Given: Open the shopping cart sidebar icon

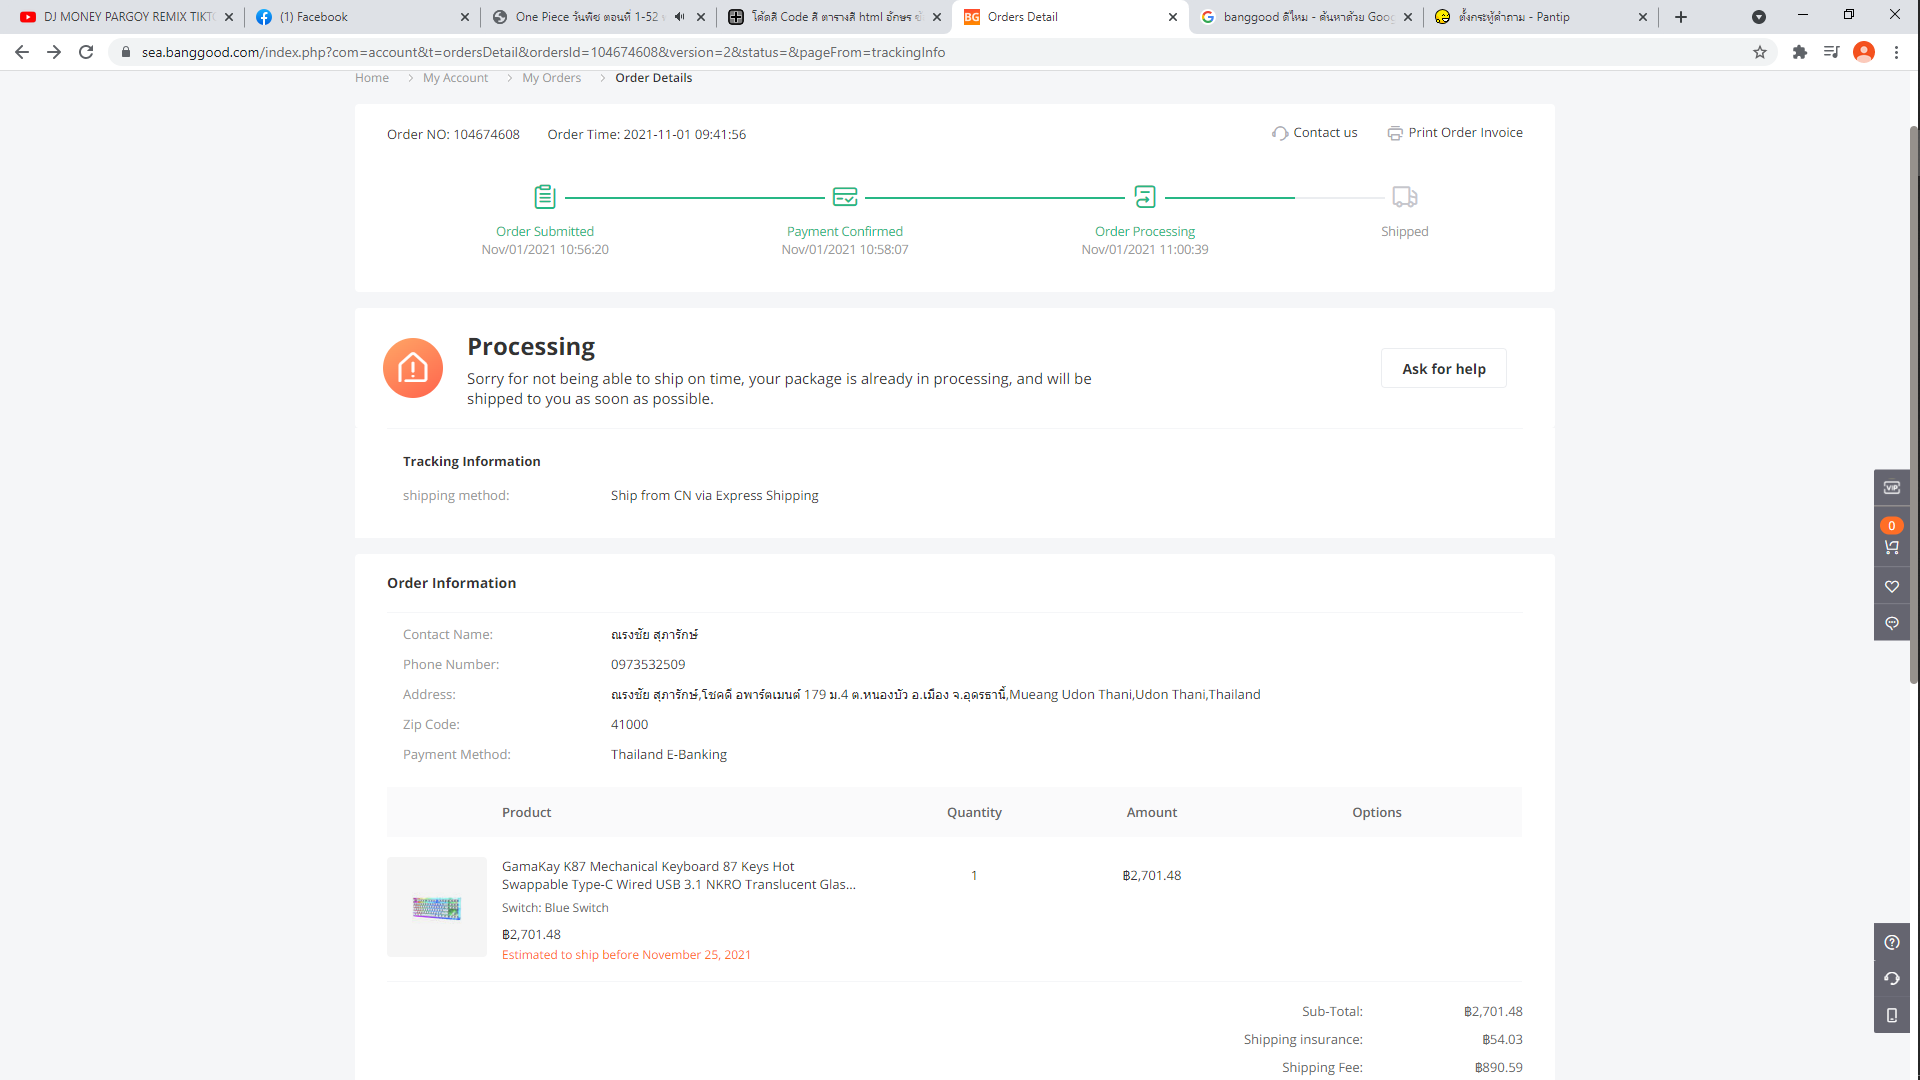Looking at the screenshot, I should 1892,547.
